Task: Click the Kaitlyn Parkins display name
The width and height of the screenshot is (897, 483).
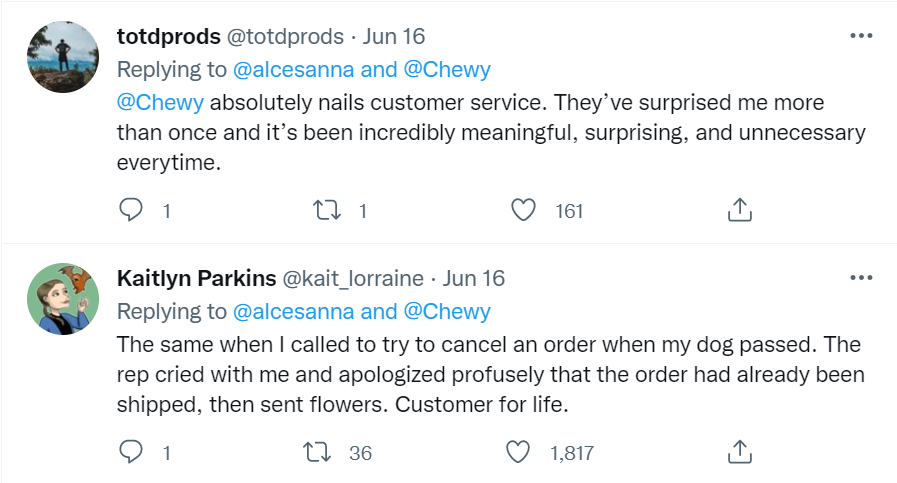Action: (x=198, y=278)
